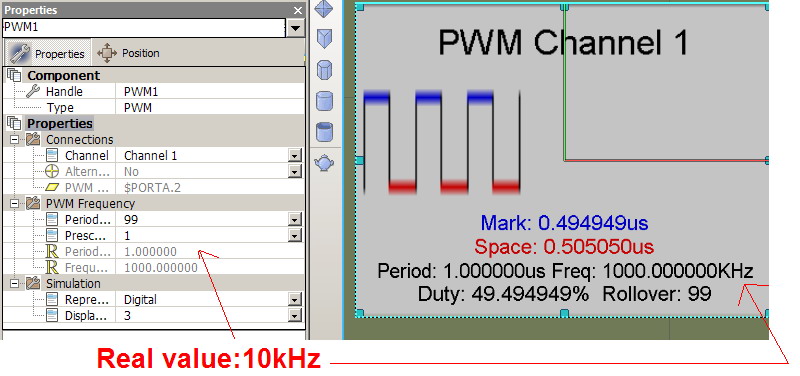Click the list icon beside Presc...

point(52,235)
